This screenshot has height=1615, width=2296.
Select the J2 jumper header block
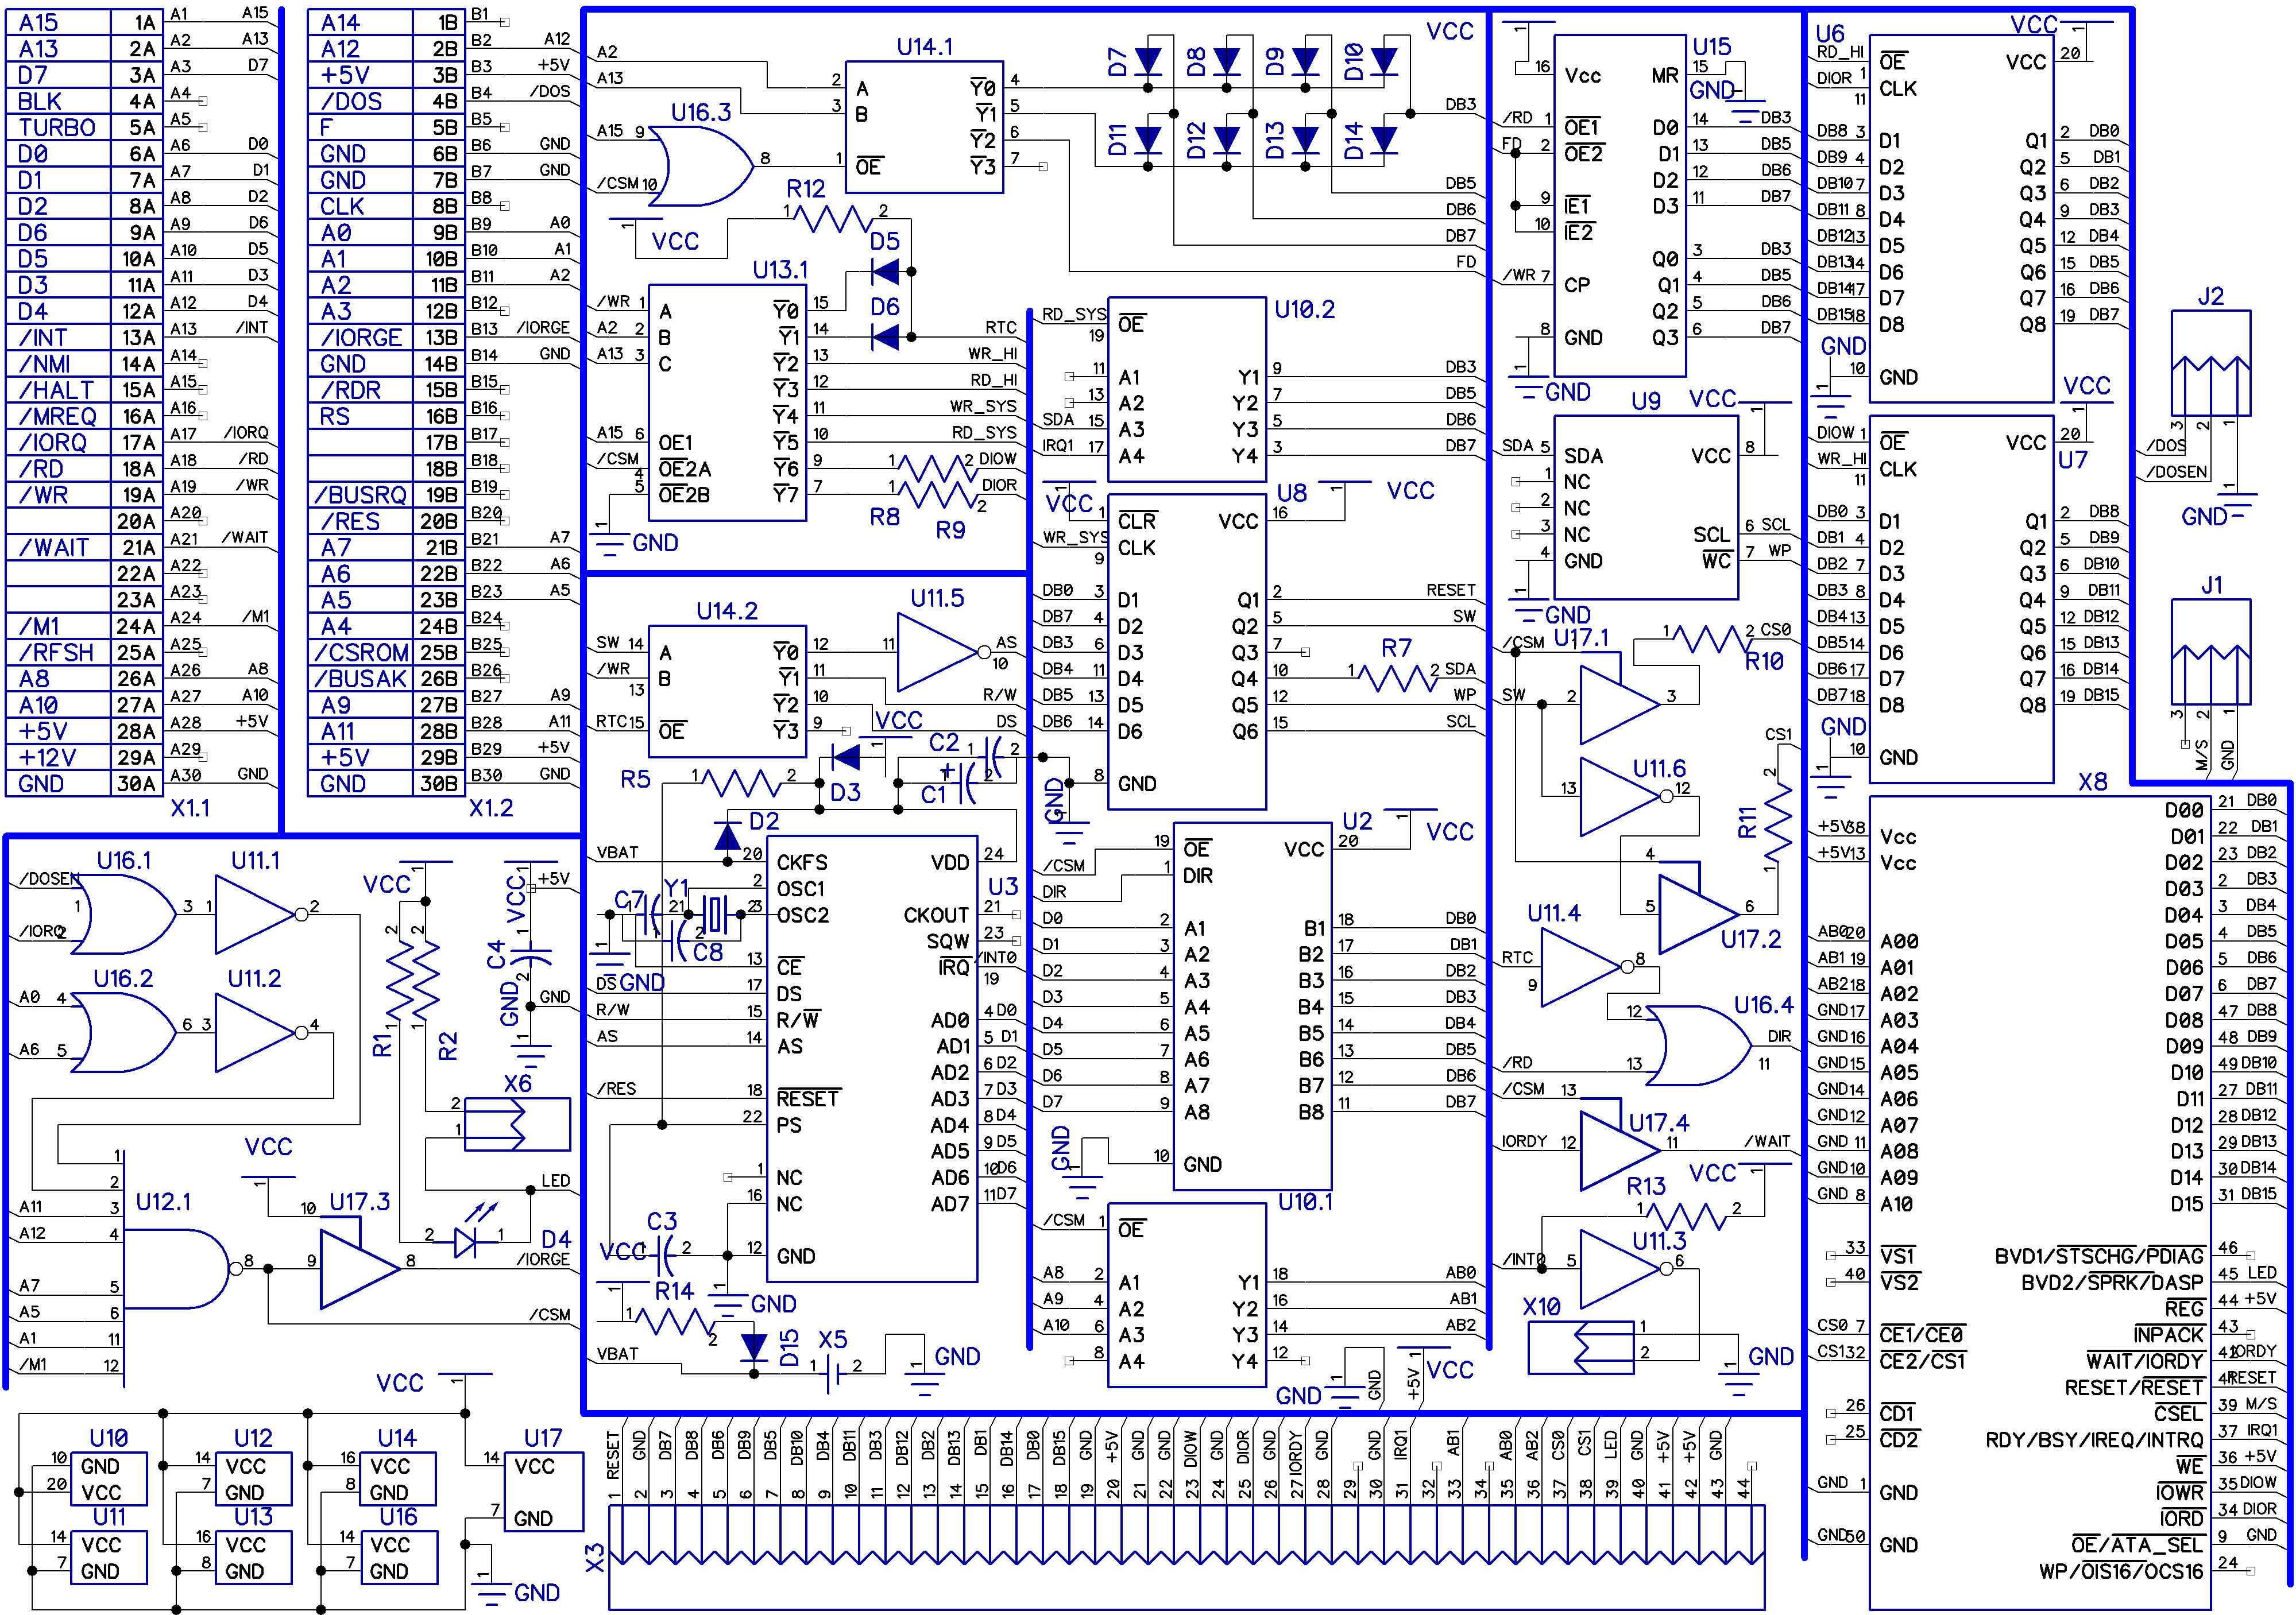coord(2210,364)
